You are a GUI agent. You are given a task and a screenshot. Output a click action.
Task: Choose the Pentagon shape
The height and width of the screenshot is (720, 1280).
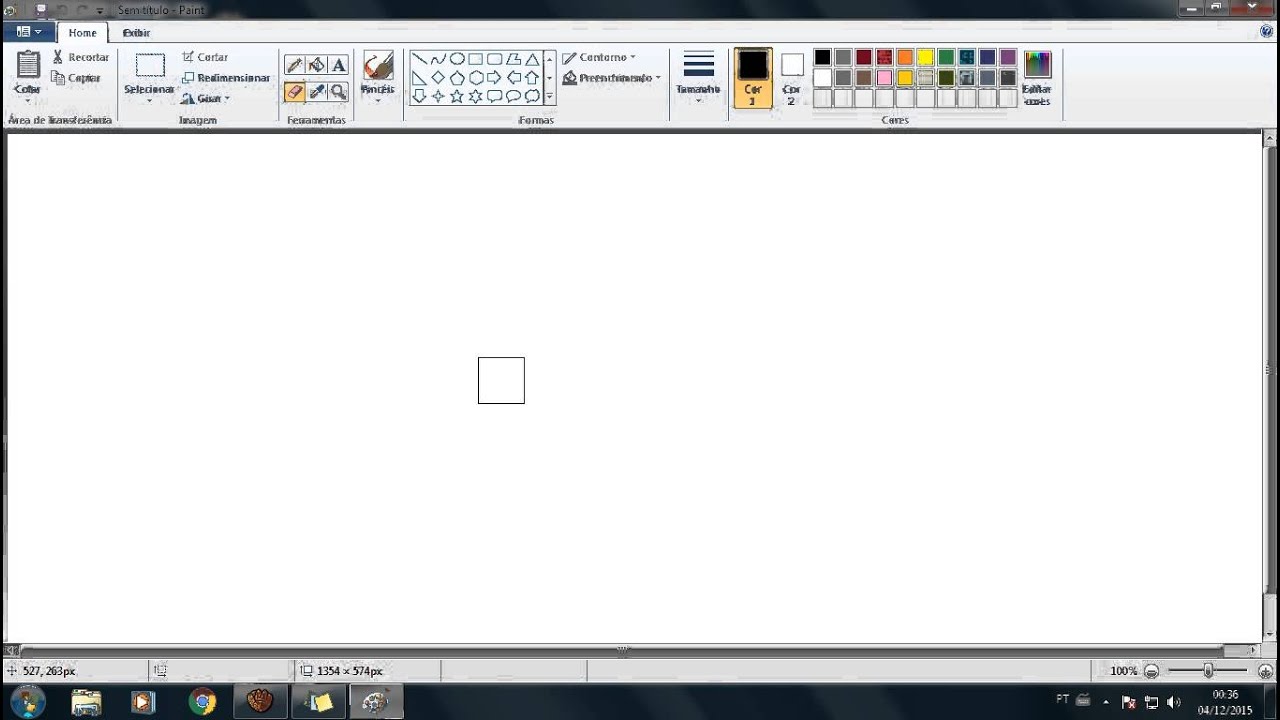(x=457, y=78)
